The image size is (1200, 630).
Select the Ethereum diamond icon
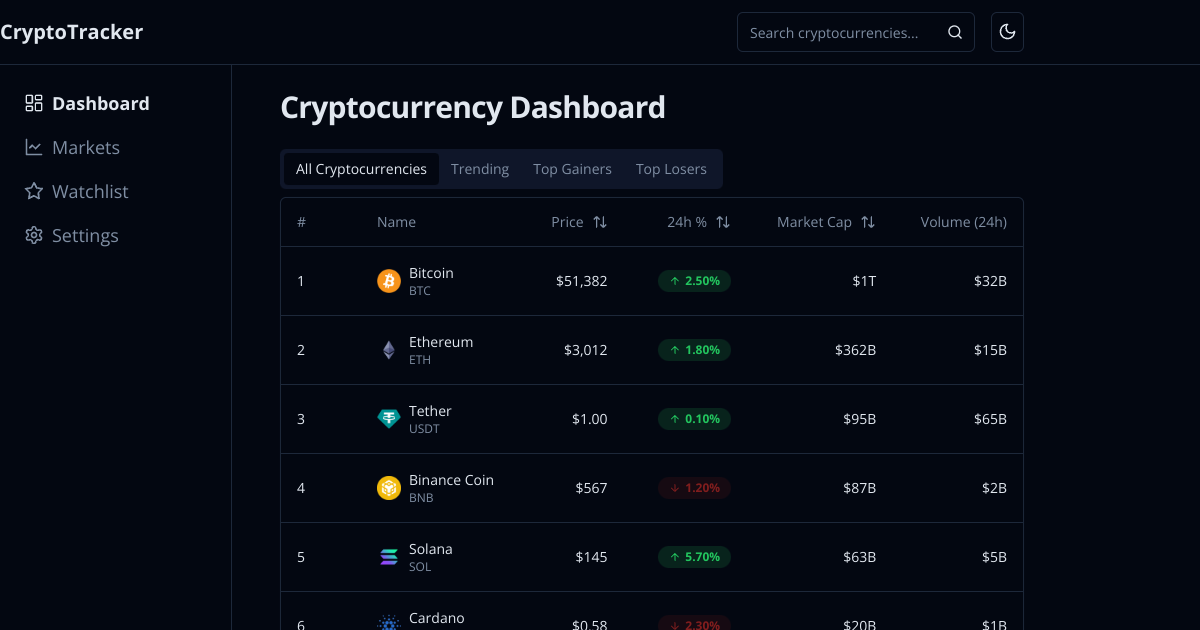[388, 350]
